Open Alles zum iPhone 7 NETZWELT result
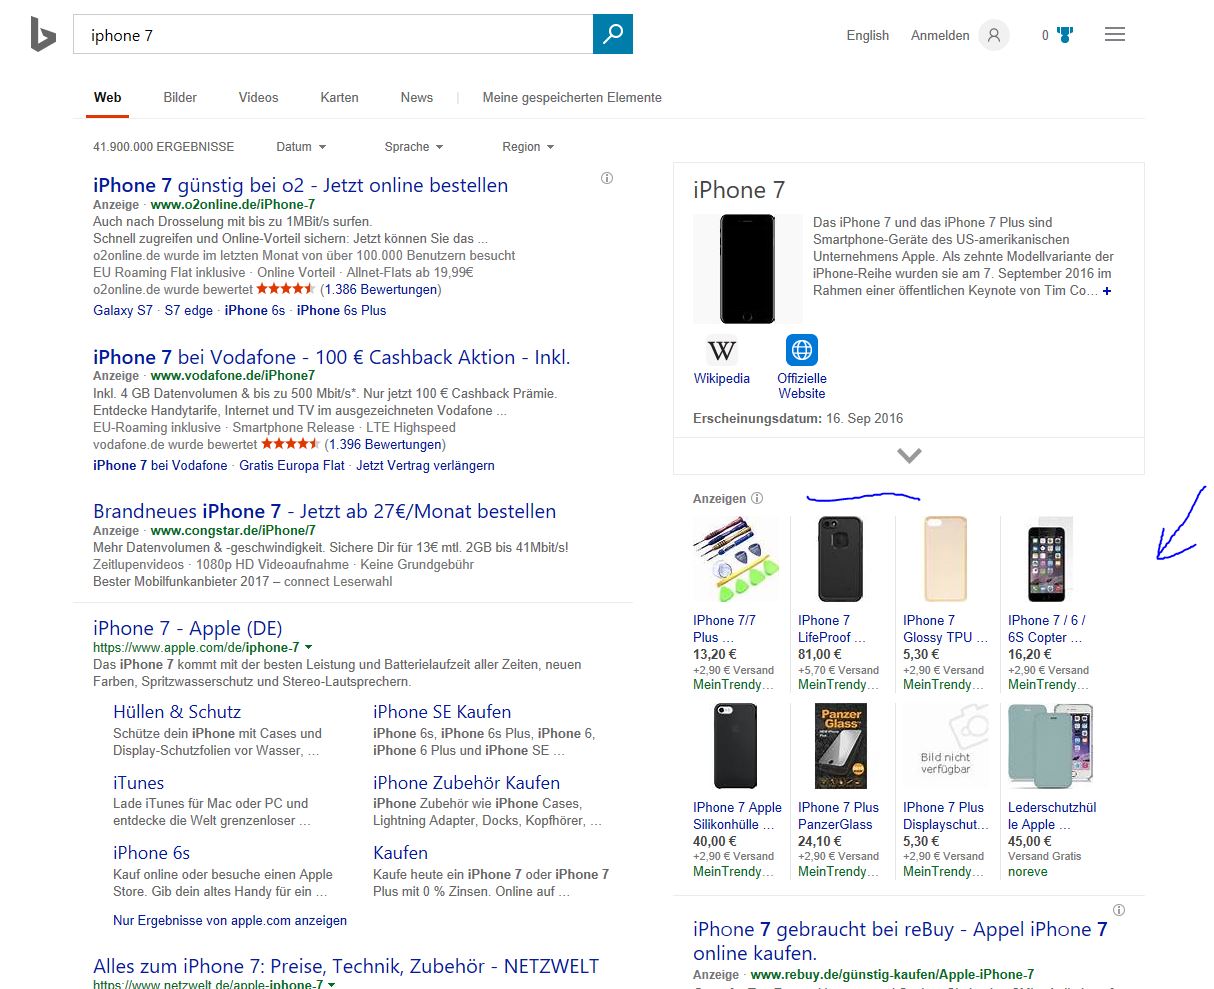Screen dimensions: 1214x989 (346, 966)
